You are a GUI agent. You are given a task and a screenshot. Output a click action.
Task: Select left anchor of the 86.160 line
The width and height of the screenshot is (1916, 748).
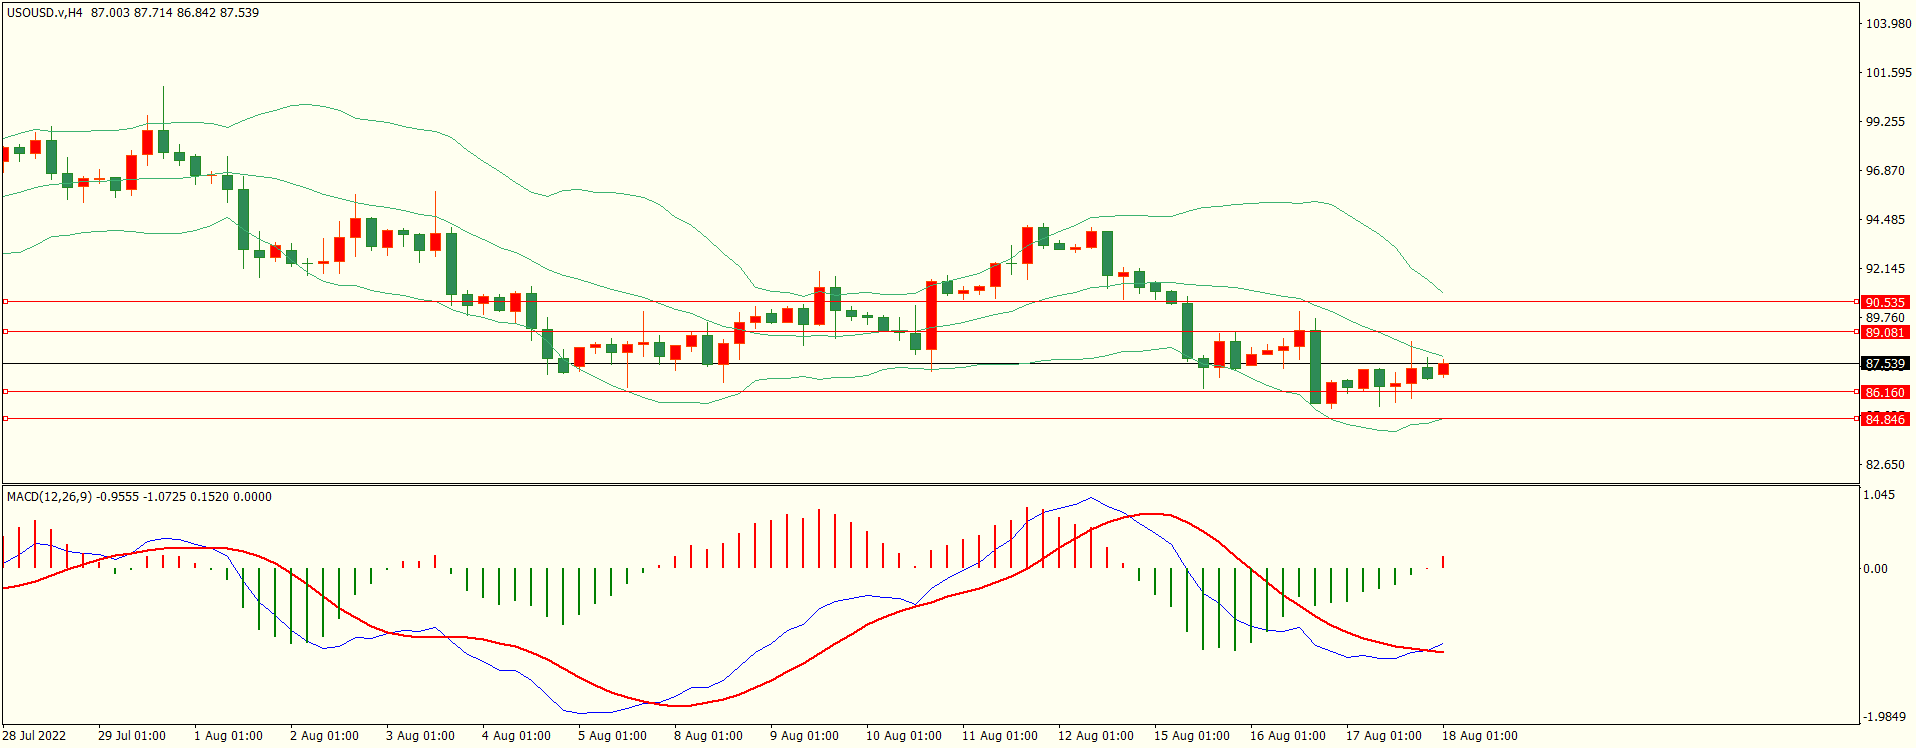[x=6, y=391]
